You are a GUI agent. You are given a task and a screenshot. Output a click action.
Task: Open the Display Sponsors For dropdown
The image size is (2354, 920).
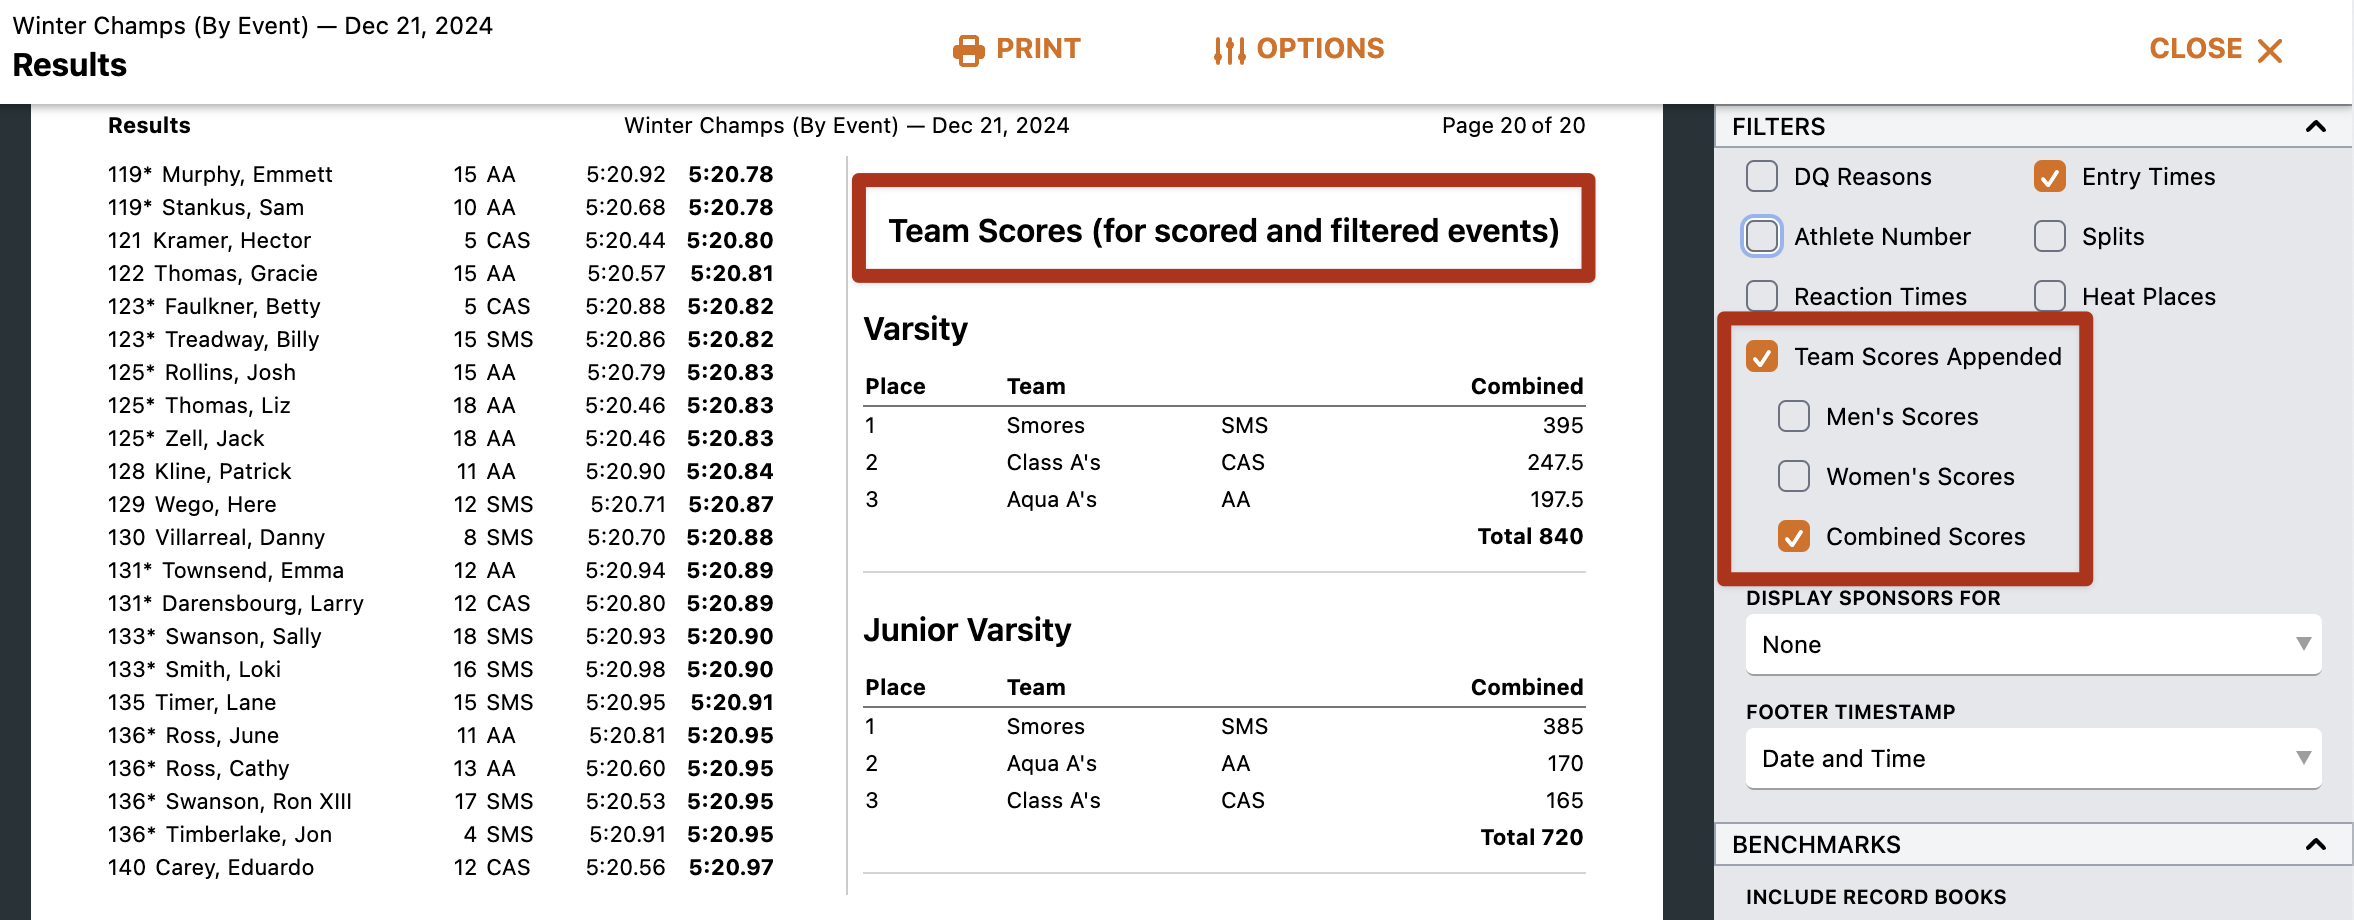coord(2034,645)
